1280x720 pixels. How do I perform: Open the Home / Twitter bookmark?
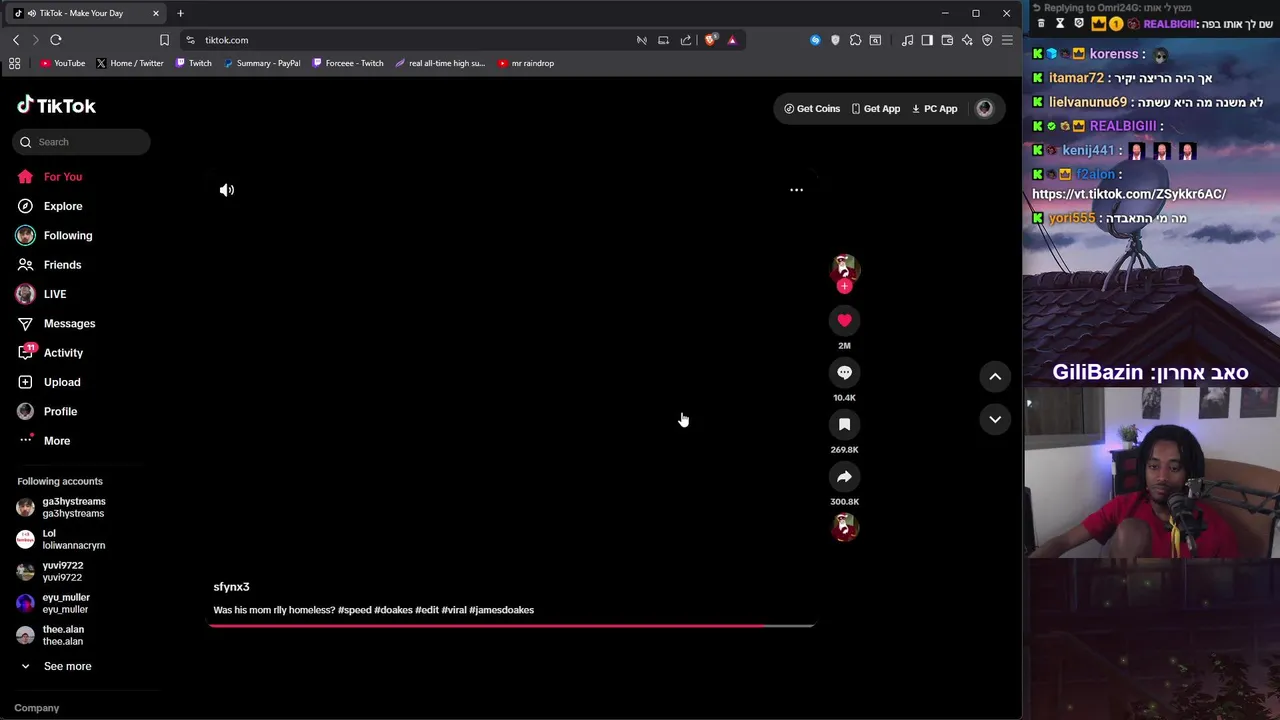click(130, 63)
